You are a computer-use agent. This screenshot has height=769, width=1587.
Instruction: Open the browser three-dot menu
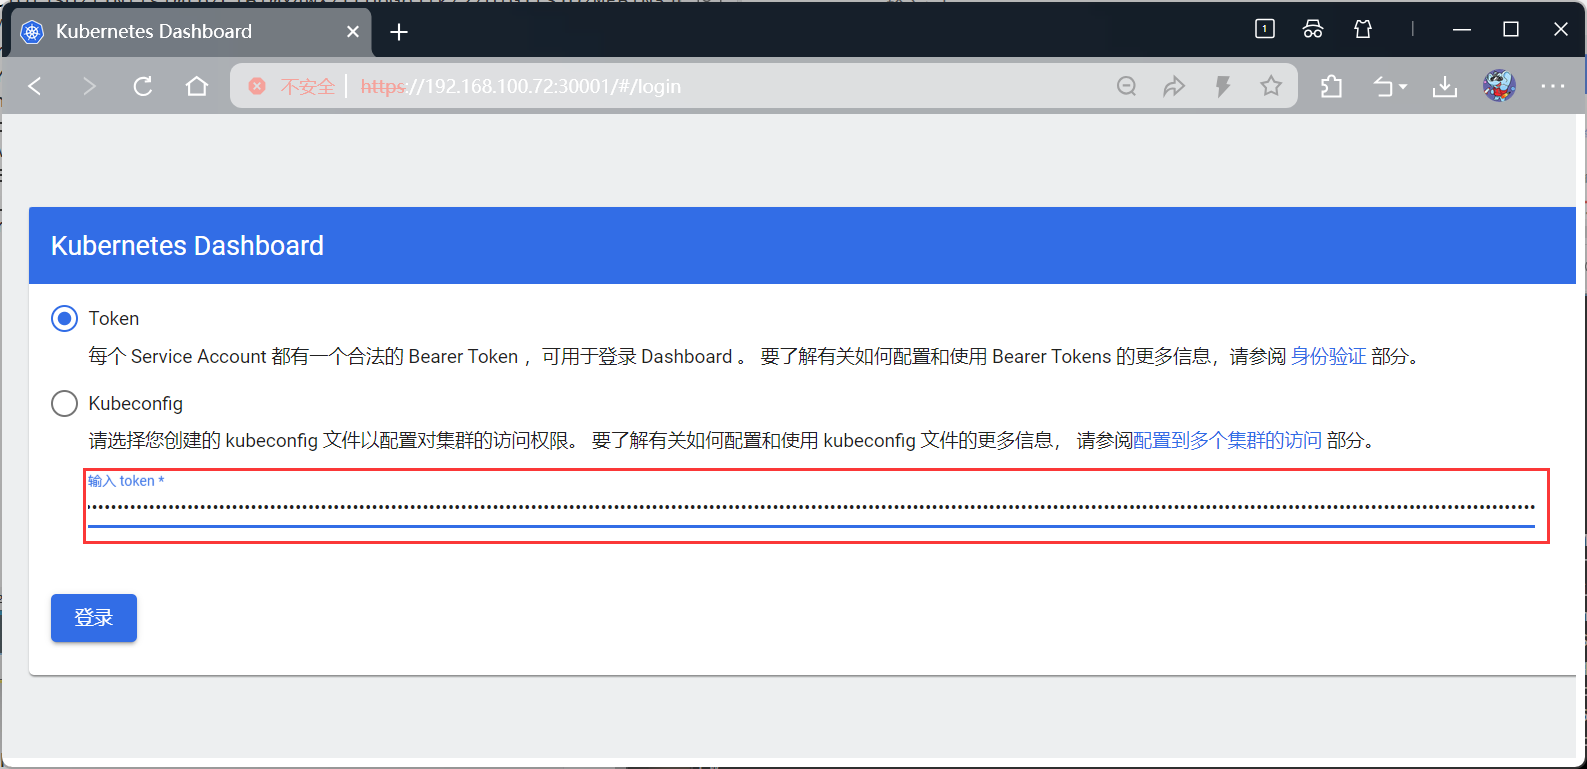tap(1553, 86)
